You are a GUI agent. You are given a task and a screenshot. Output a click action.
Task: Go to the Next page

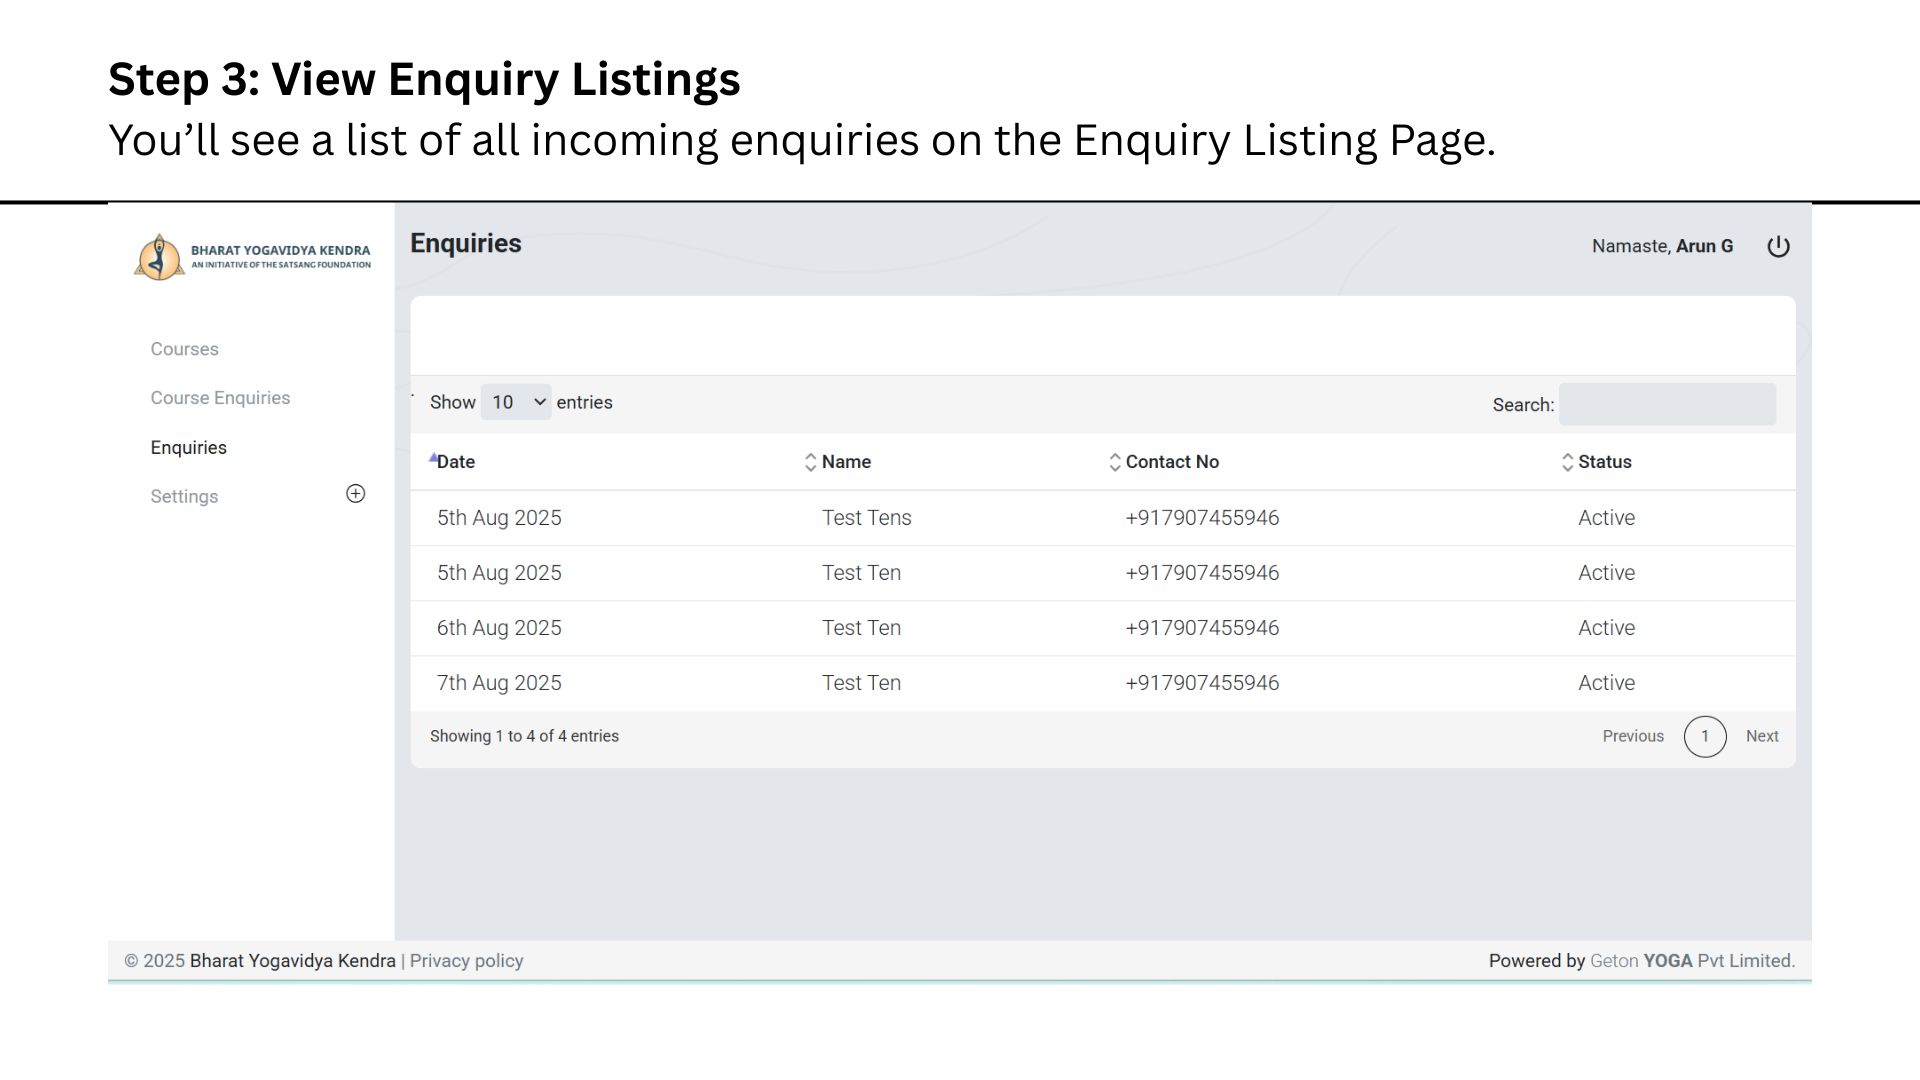tap(1761, 736)
